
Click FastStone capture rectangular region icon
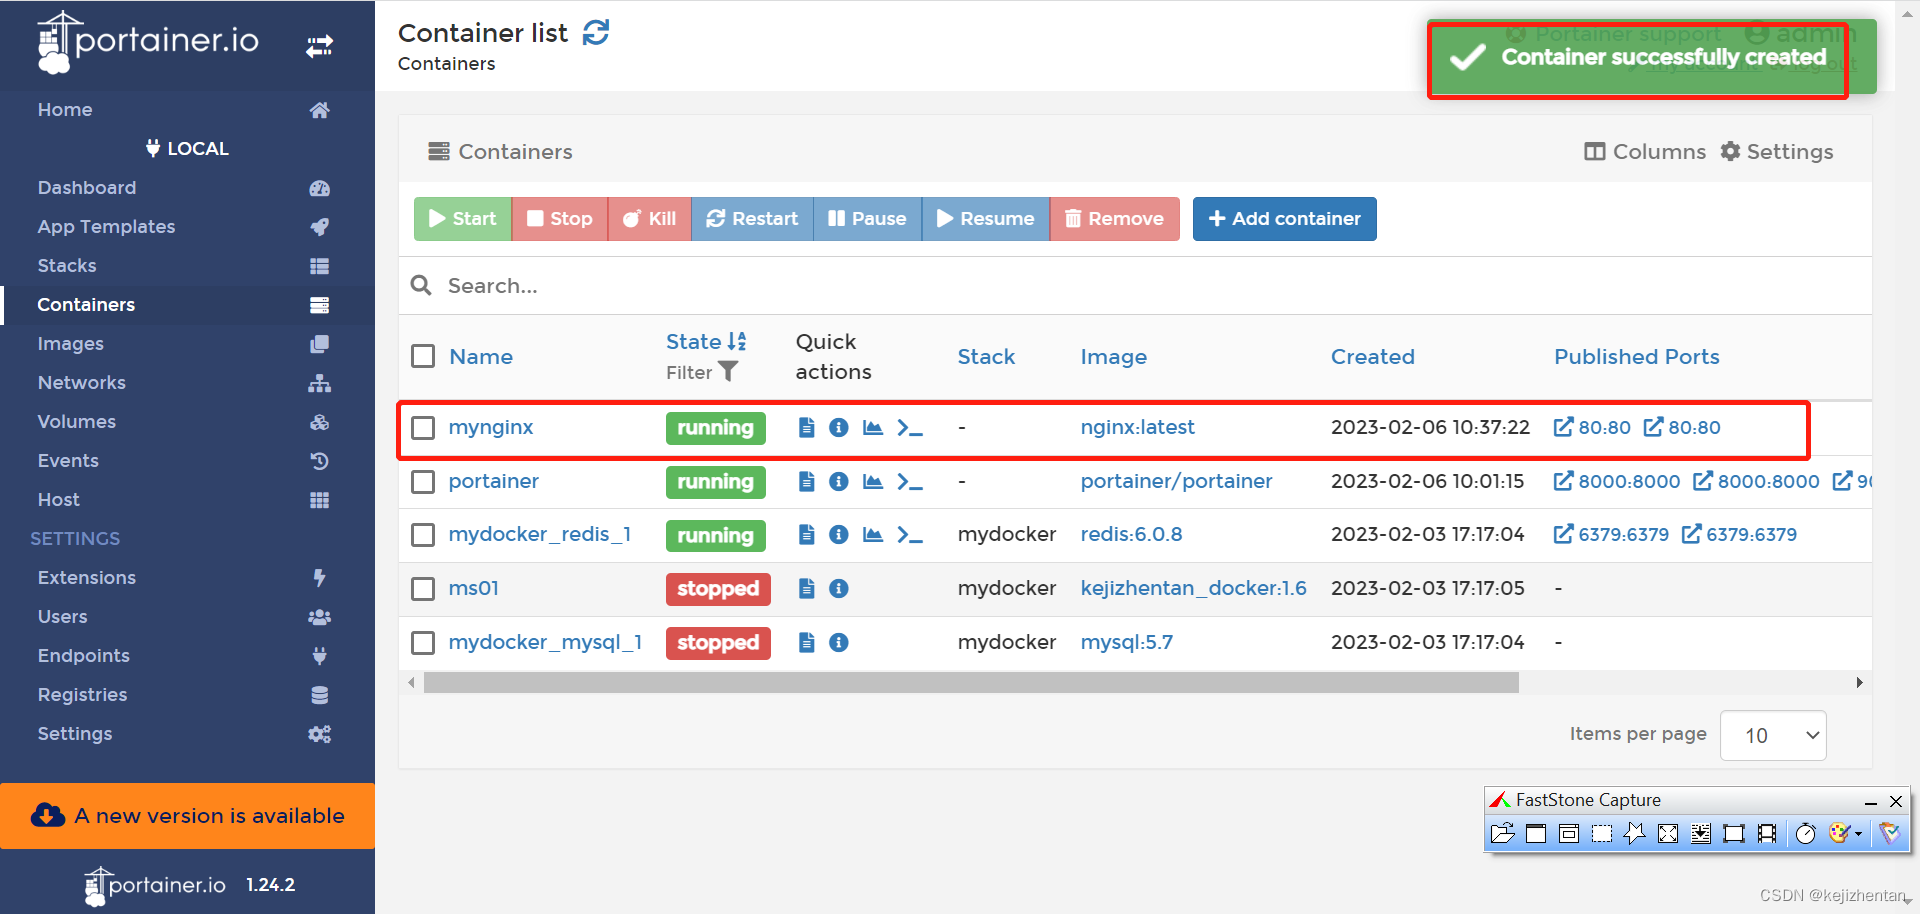(1602, 834)
